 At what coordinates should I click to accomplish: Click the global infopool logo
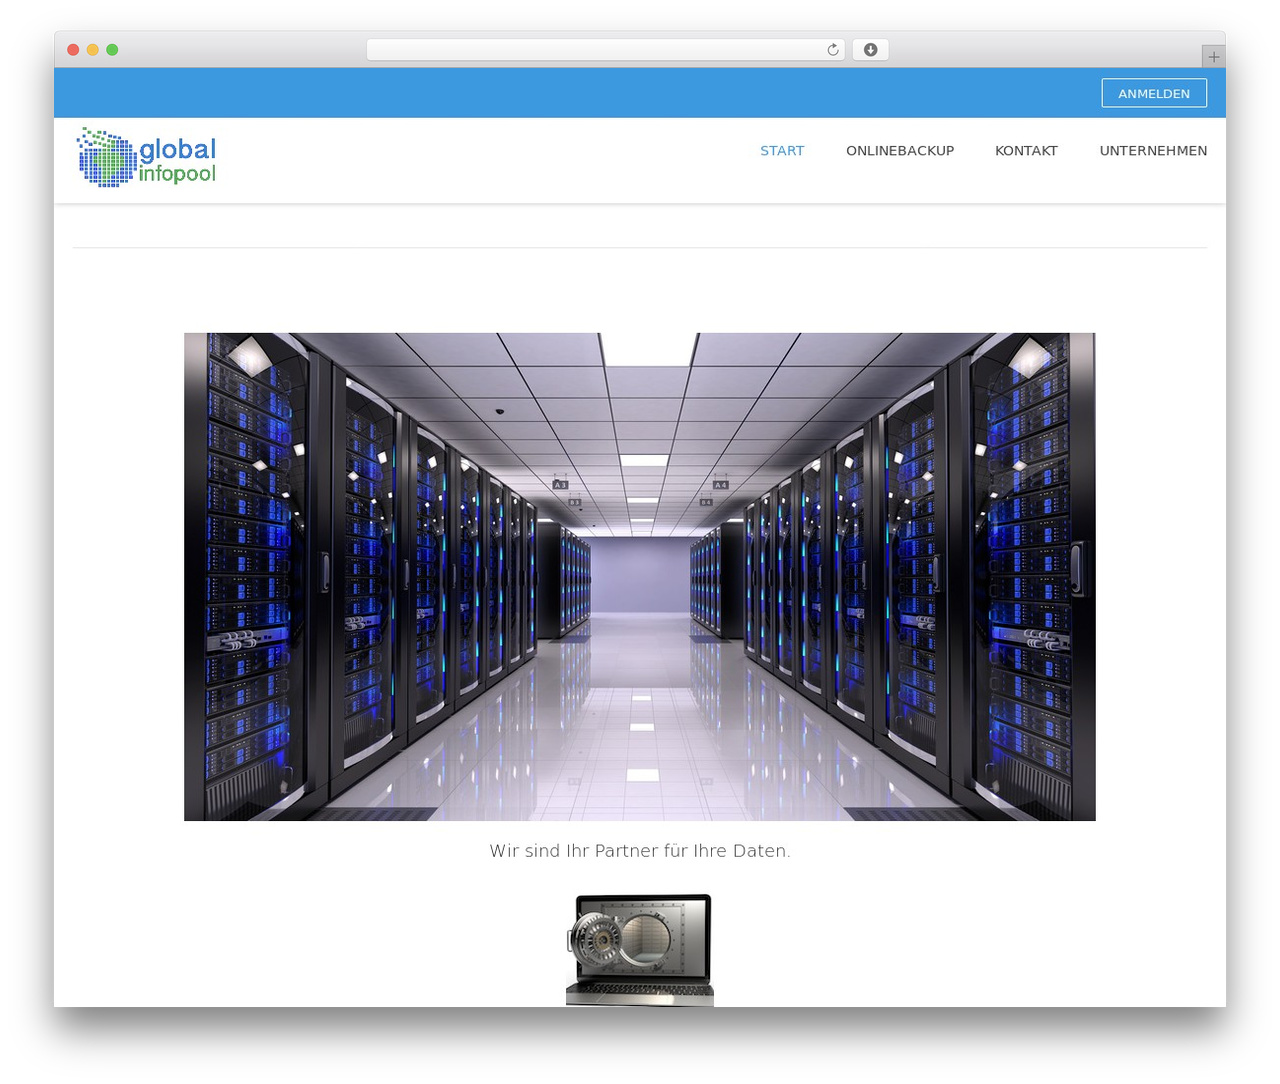147,157
